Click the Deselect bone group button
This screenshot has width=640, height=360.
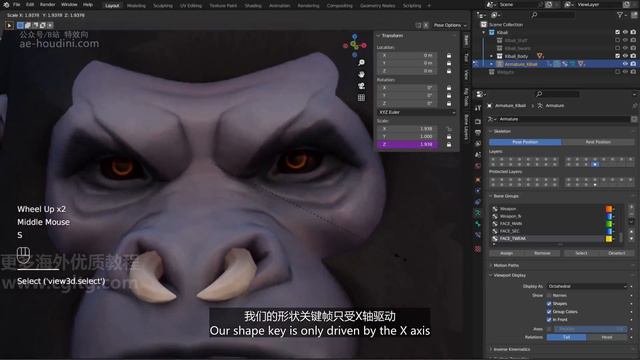(x=617, y=253)
